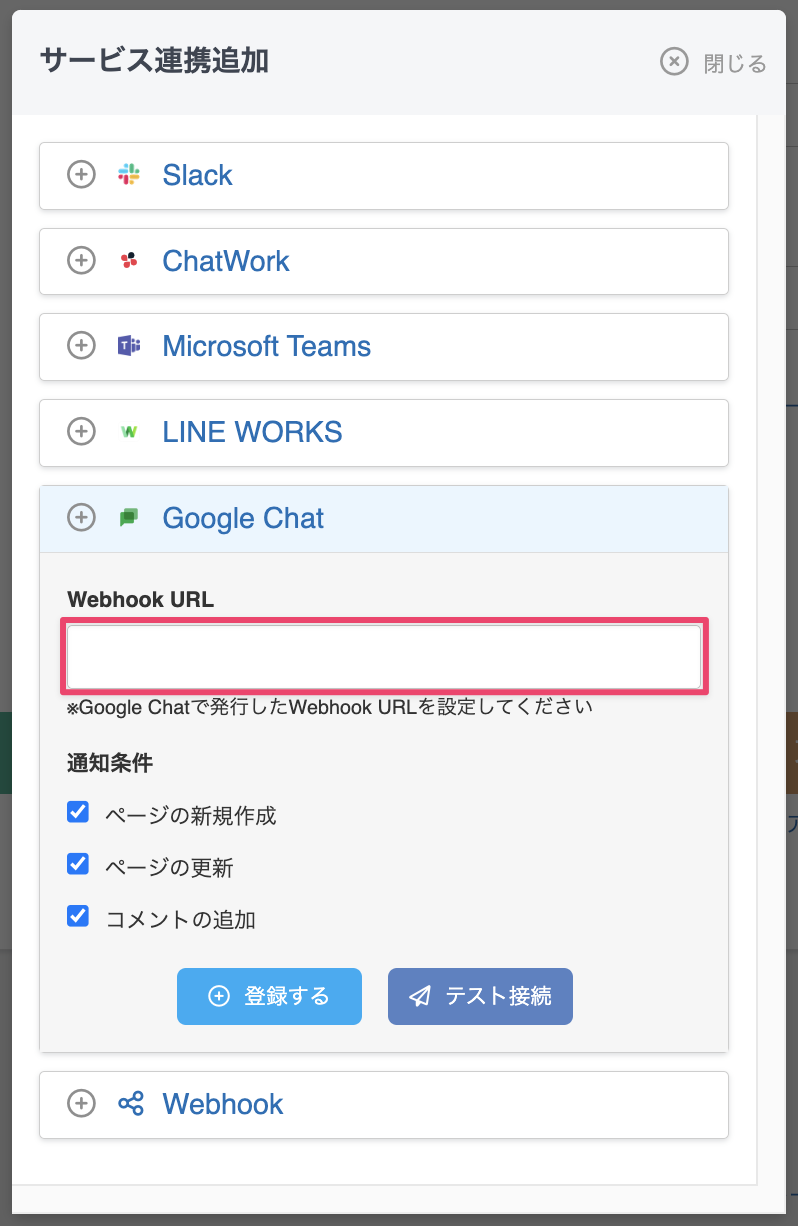Expand the Slack section plus icon

(x=81, y=175)
